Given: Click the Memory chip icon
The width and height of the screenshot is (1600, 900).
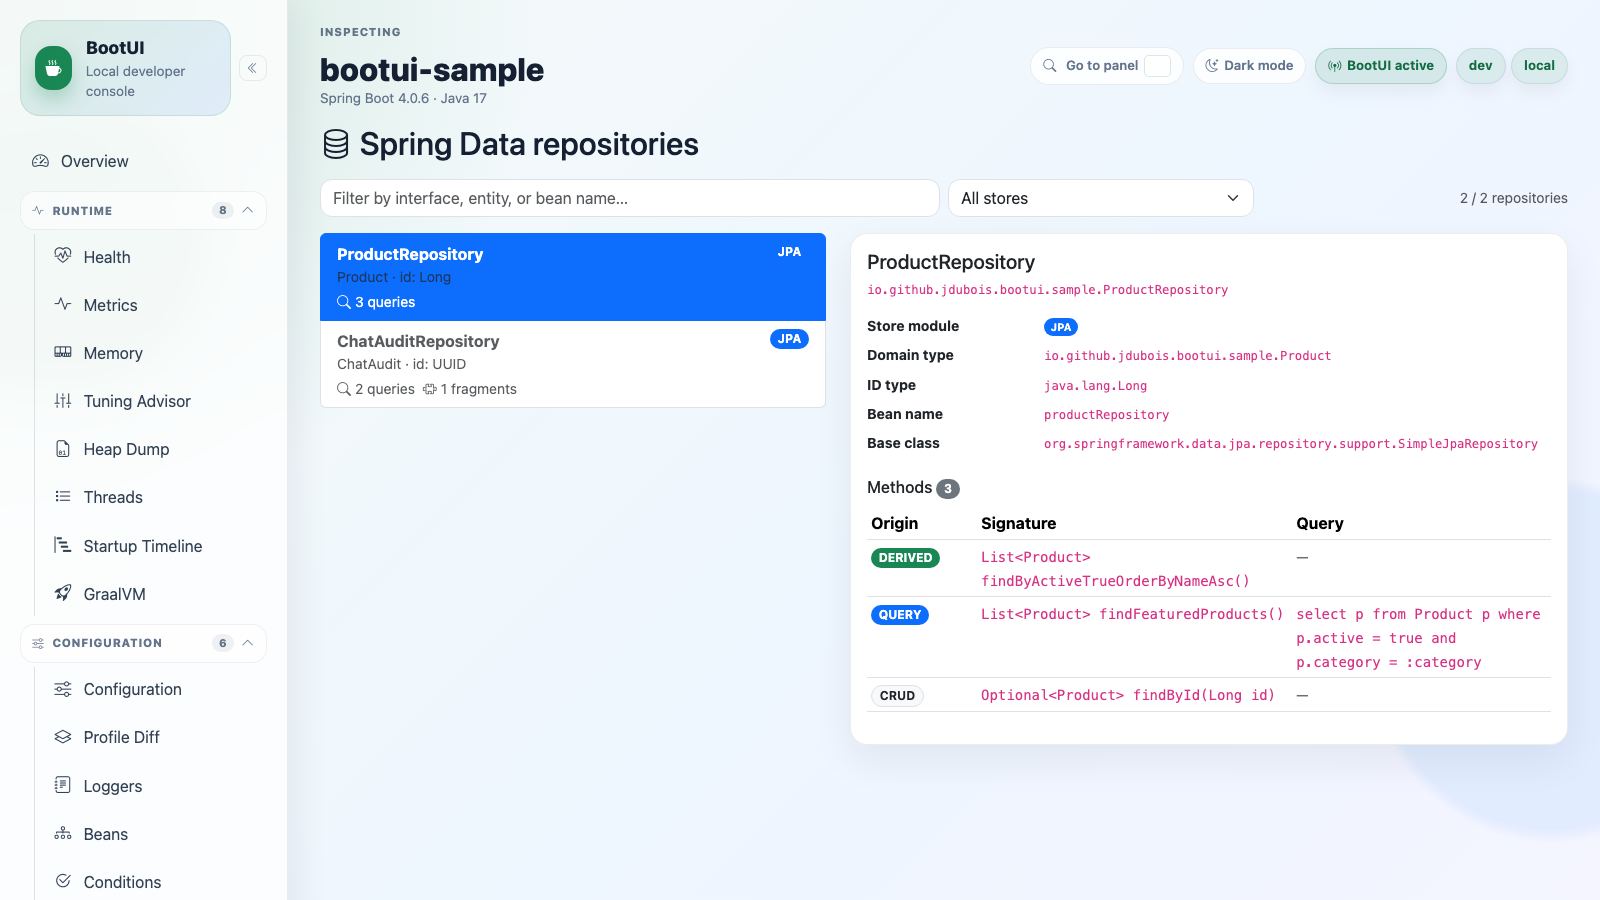Looking at the screenshot, I should [x=63, y=352].
